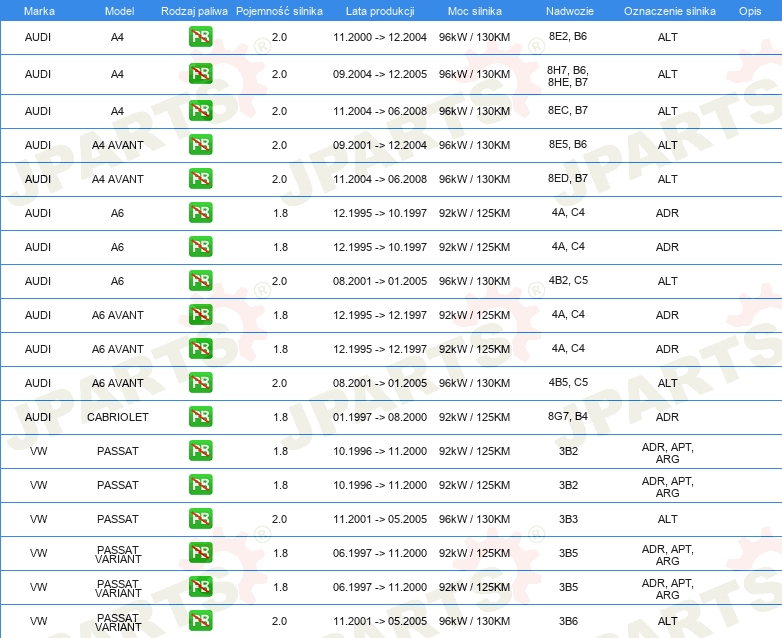Click PASSAT VARIANT model in 3B6 row
This screenshot has height=638, width=782.
118,622
